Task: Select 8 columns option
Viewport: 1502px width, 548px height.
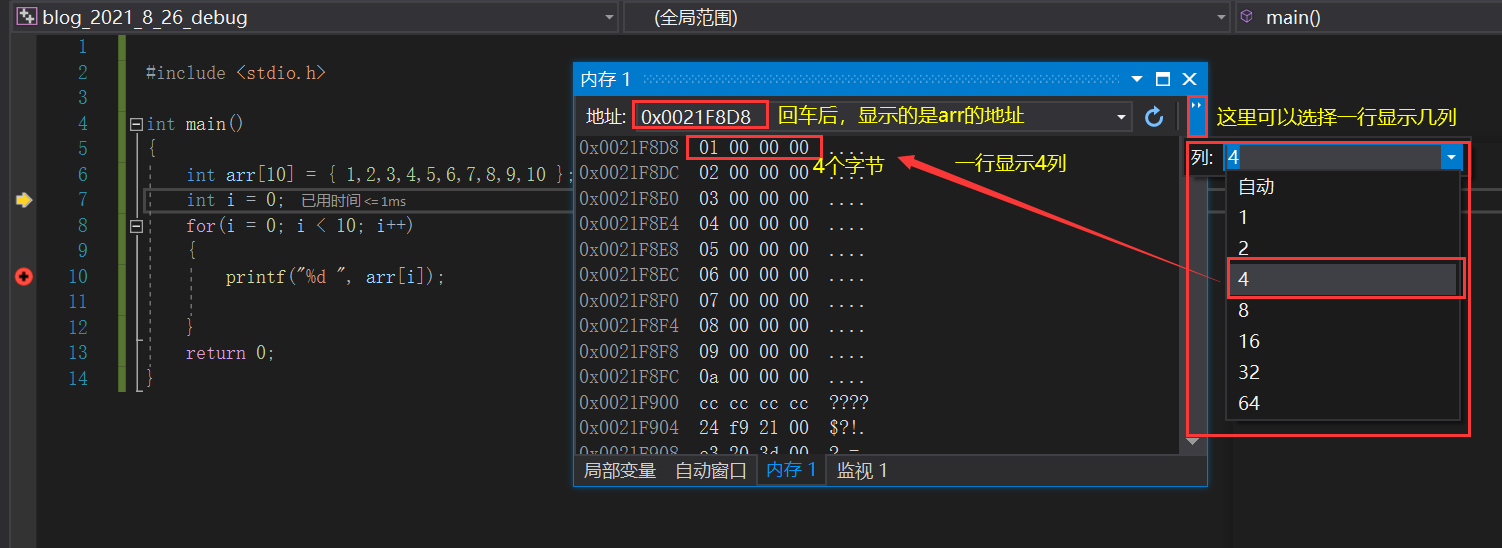Action: (x=1342, y=310)
